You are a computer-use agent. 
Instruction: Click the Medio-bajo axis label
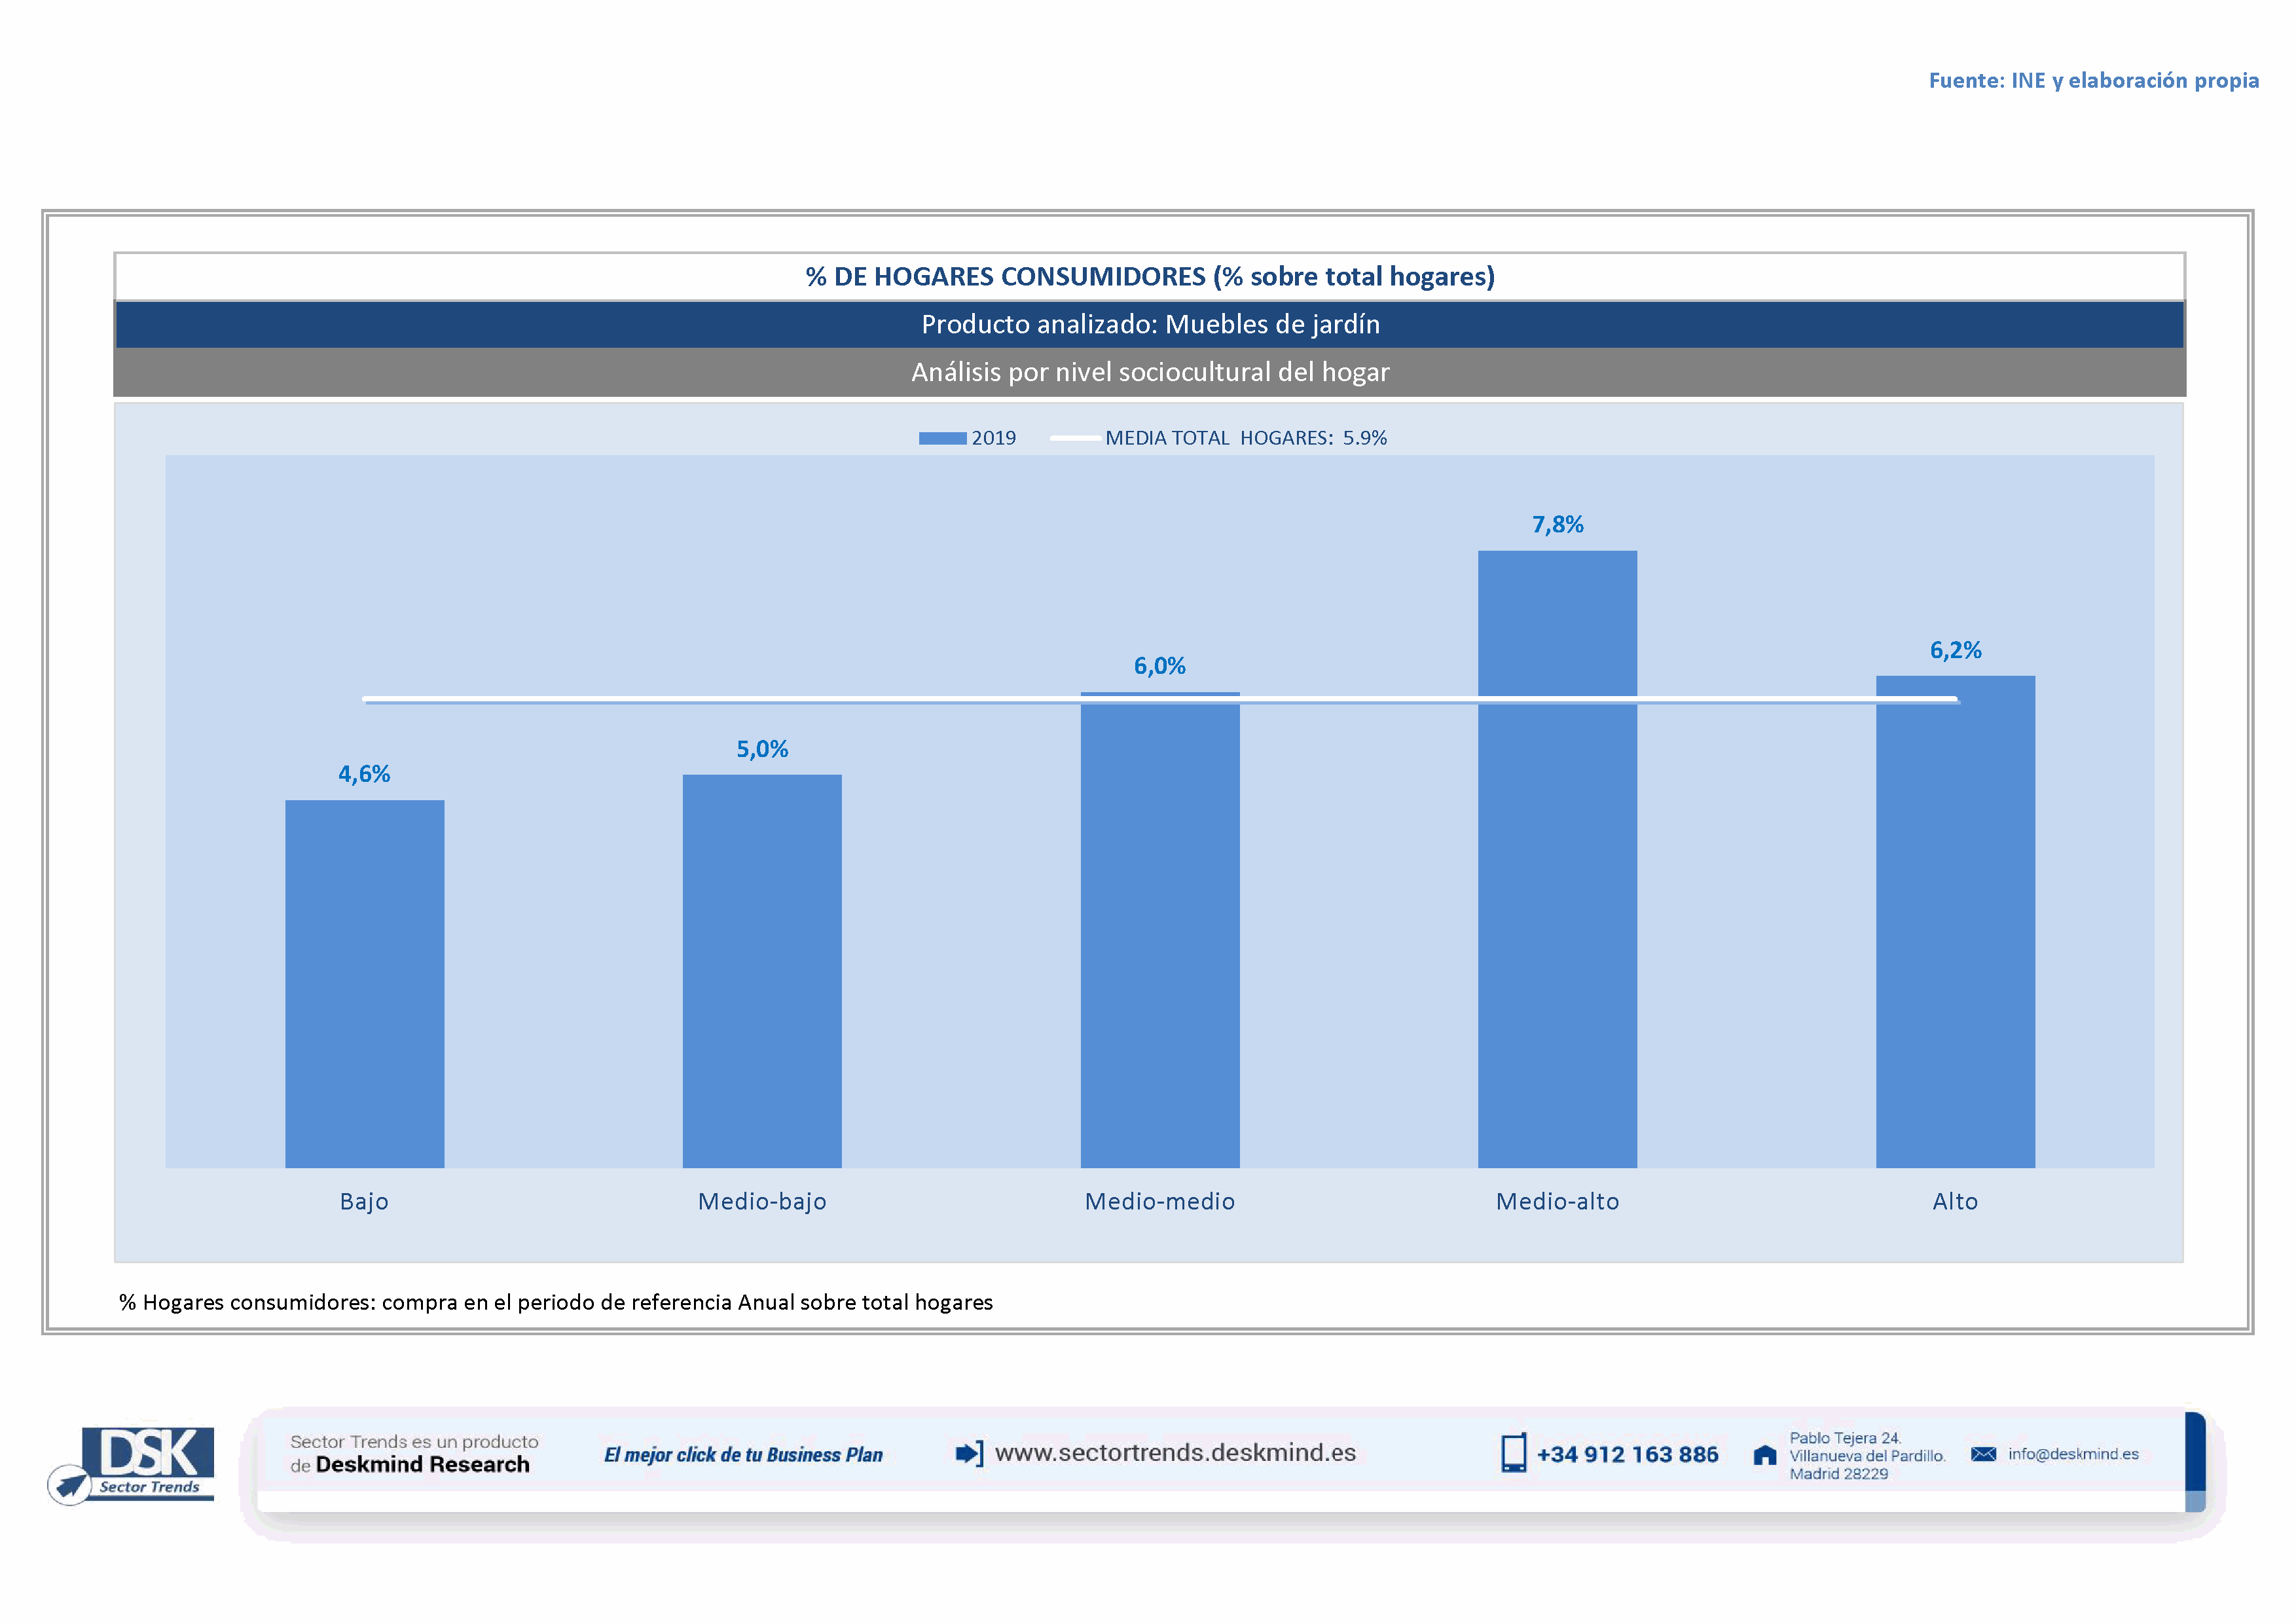click(762, 1201)
